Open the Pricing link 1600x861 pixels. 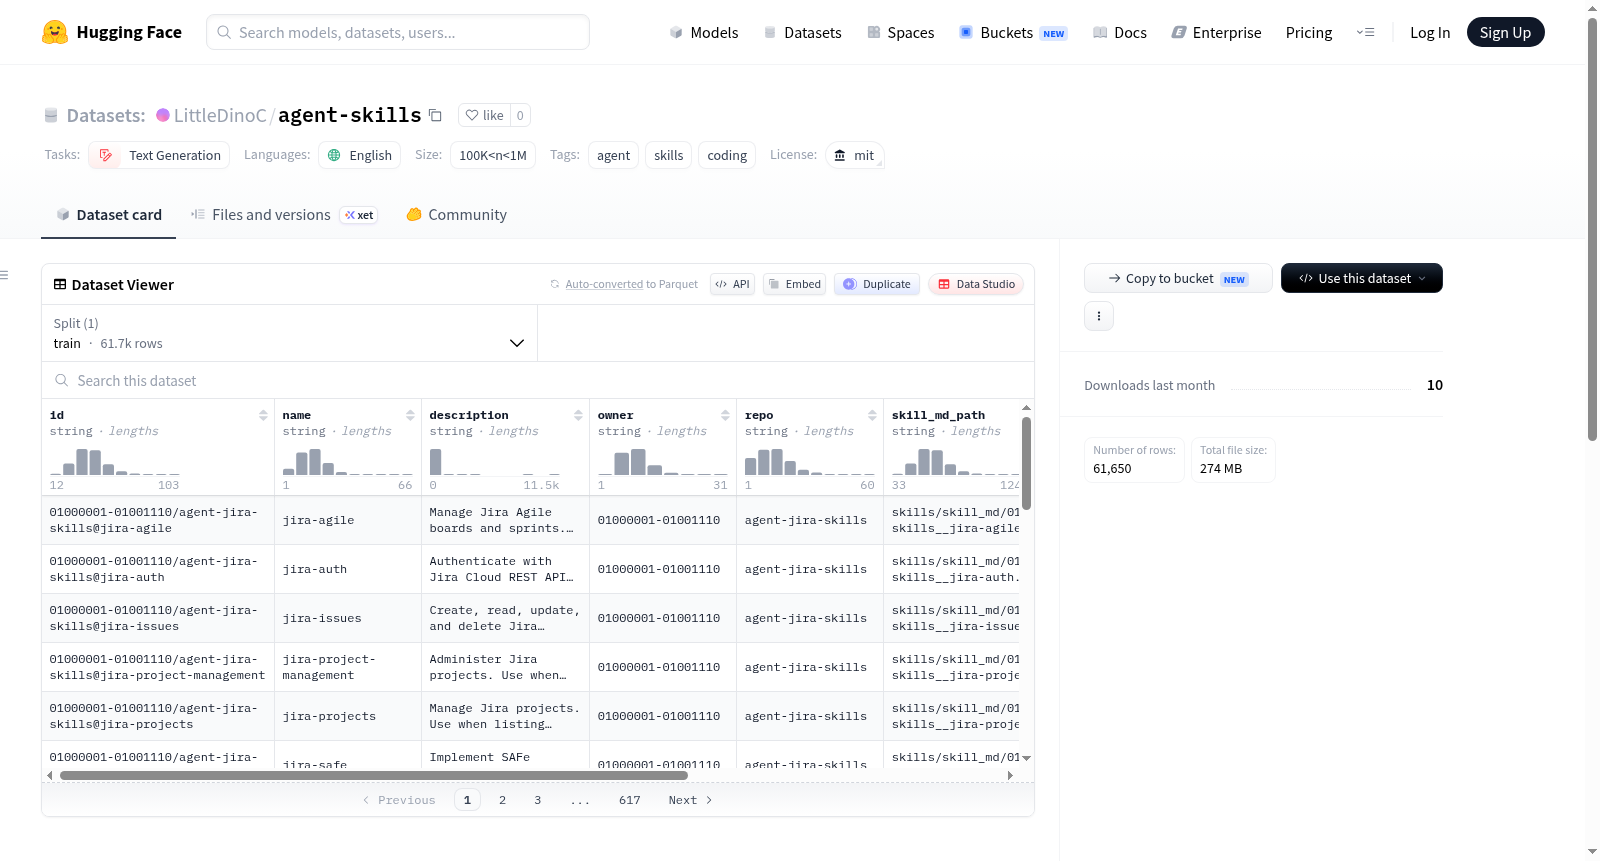pos(1309,32)
